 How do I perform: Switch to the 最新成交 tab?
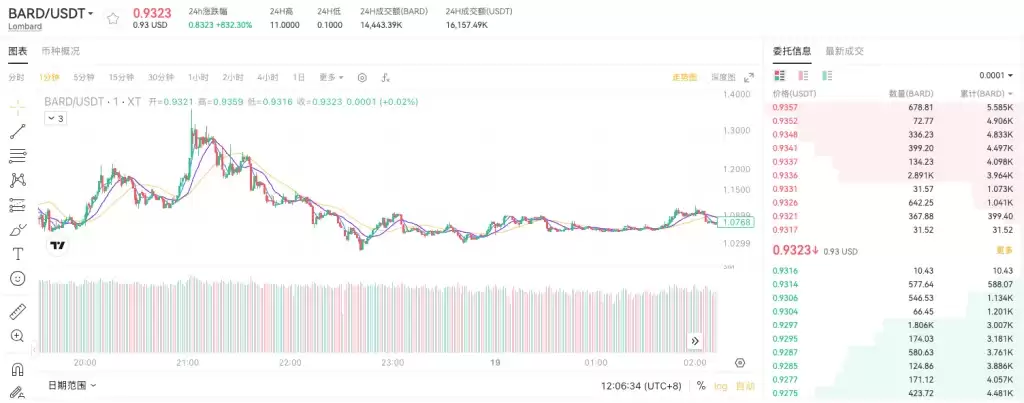click(x=844, y=51)
